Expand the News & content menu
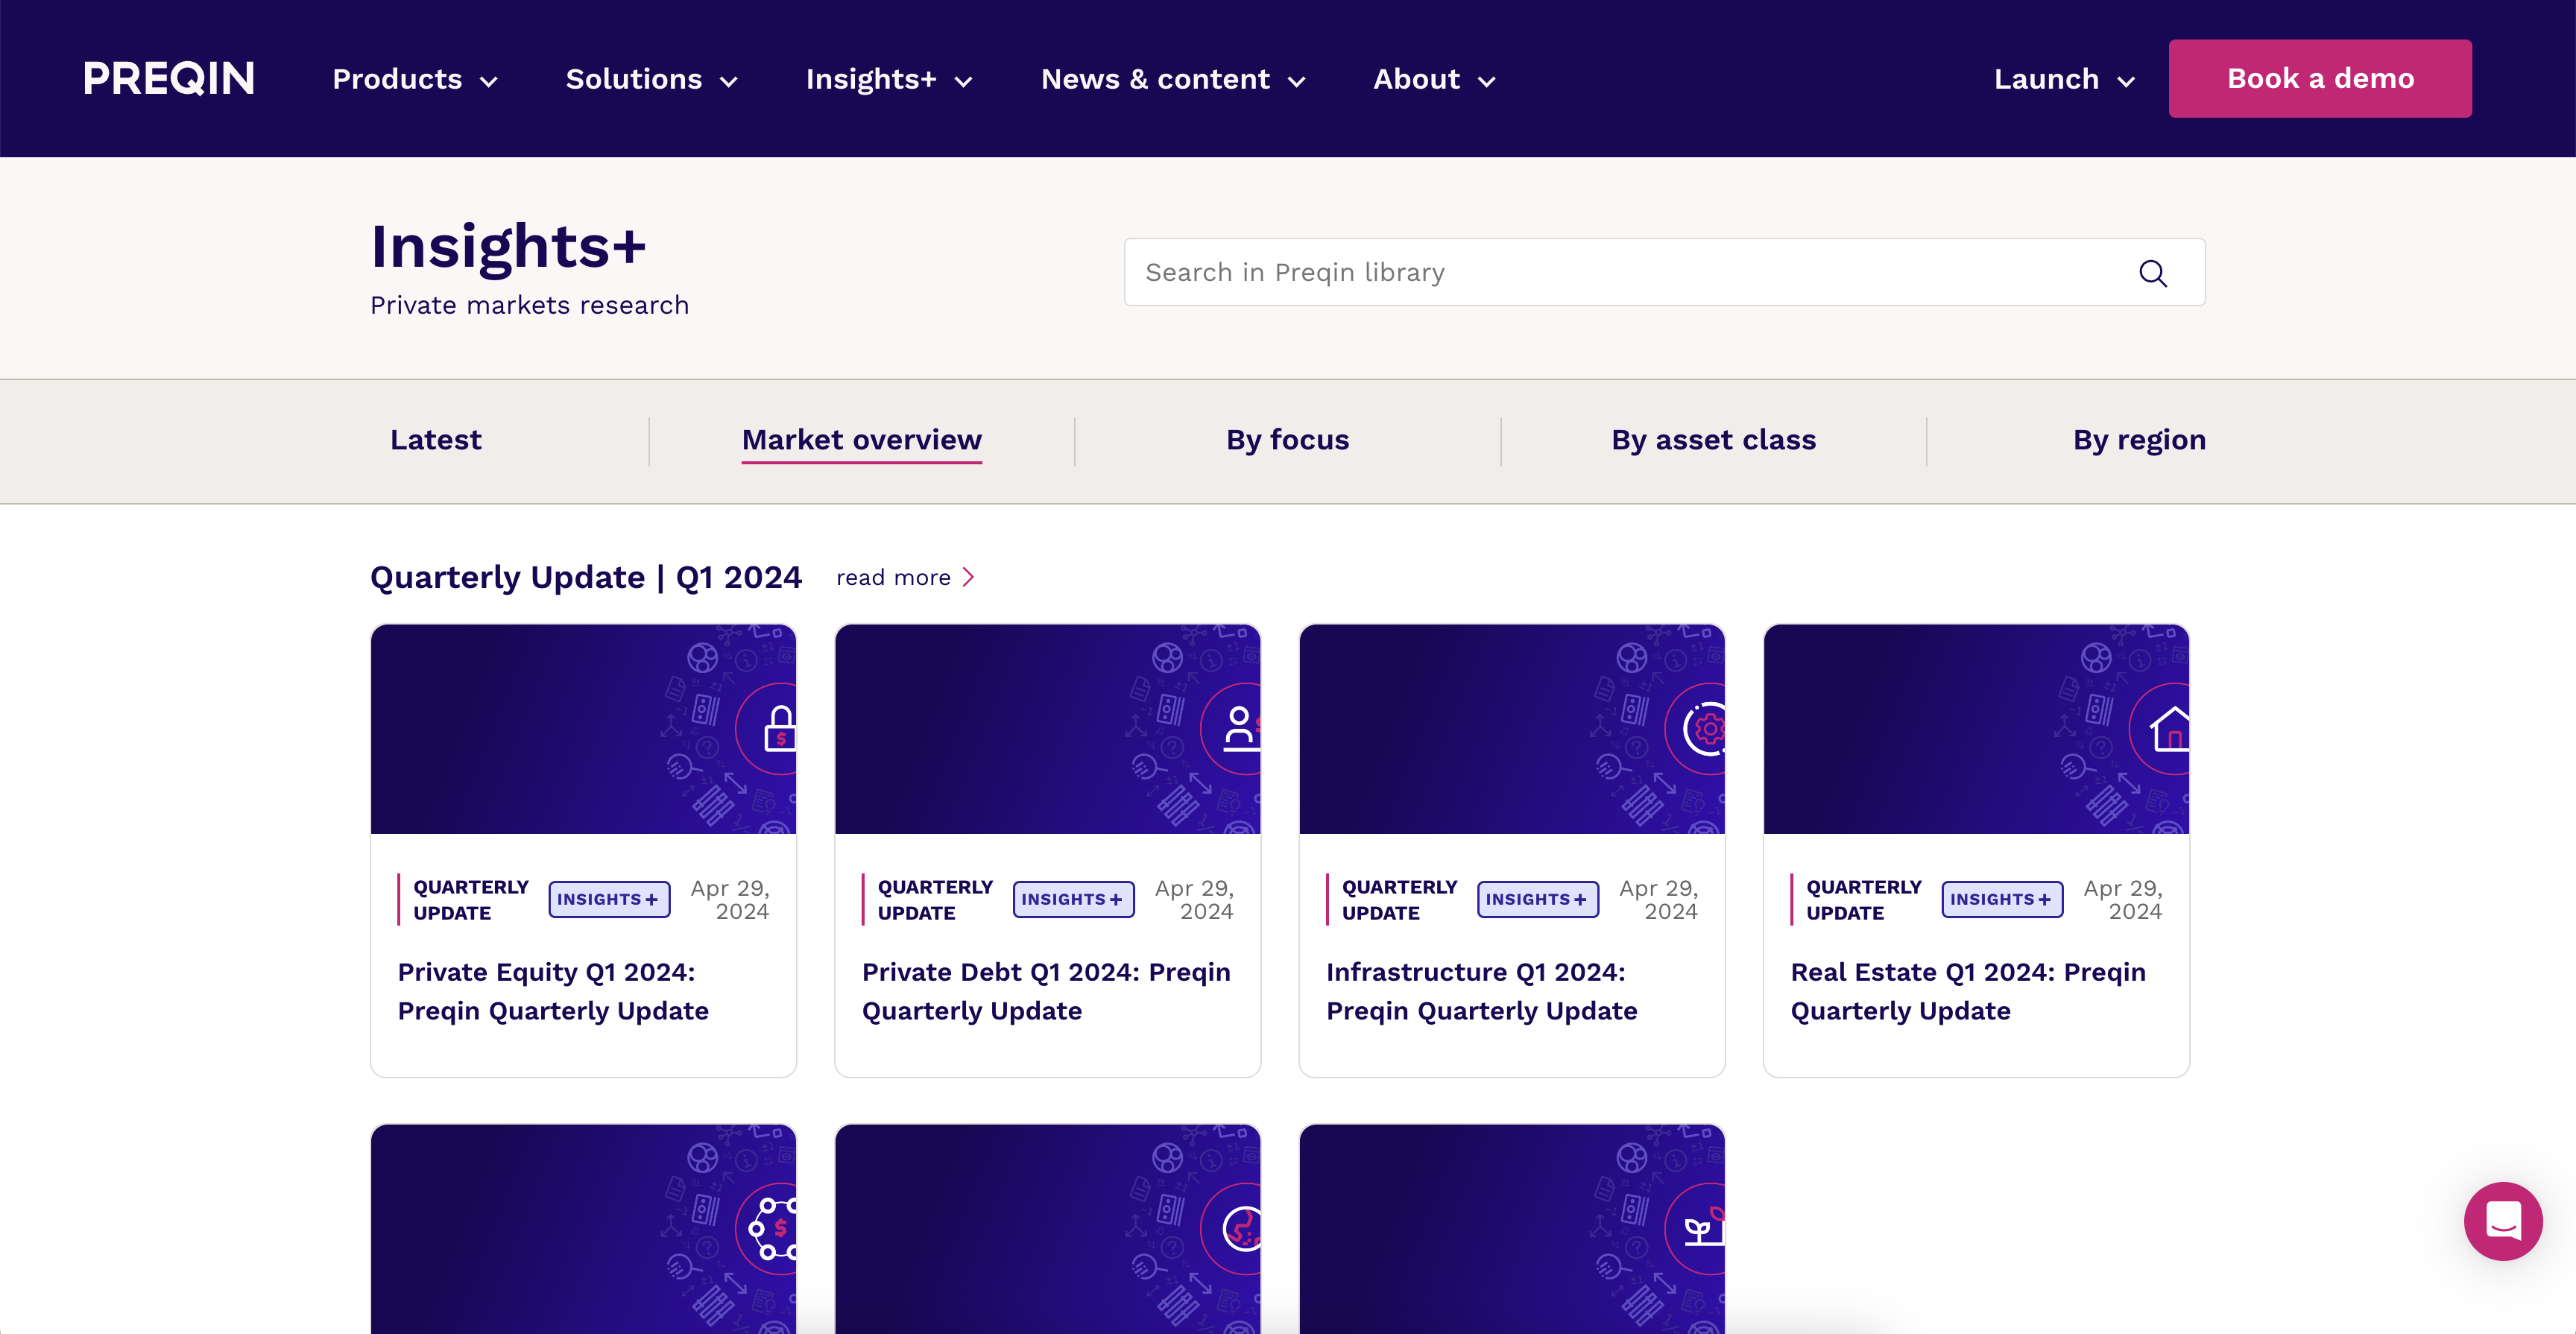The height and width of the screenshot is (1334, 2576). (x=1172, y=79)
